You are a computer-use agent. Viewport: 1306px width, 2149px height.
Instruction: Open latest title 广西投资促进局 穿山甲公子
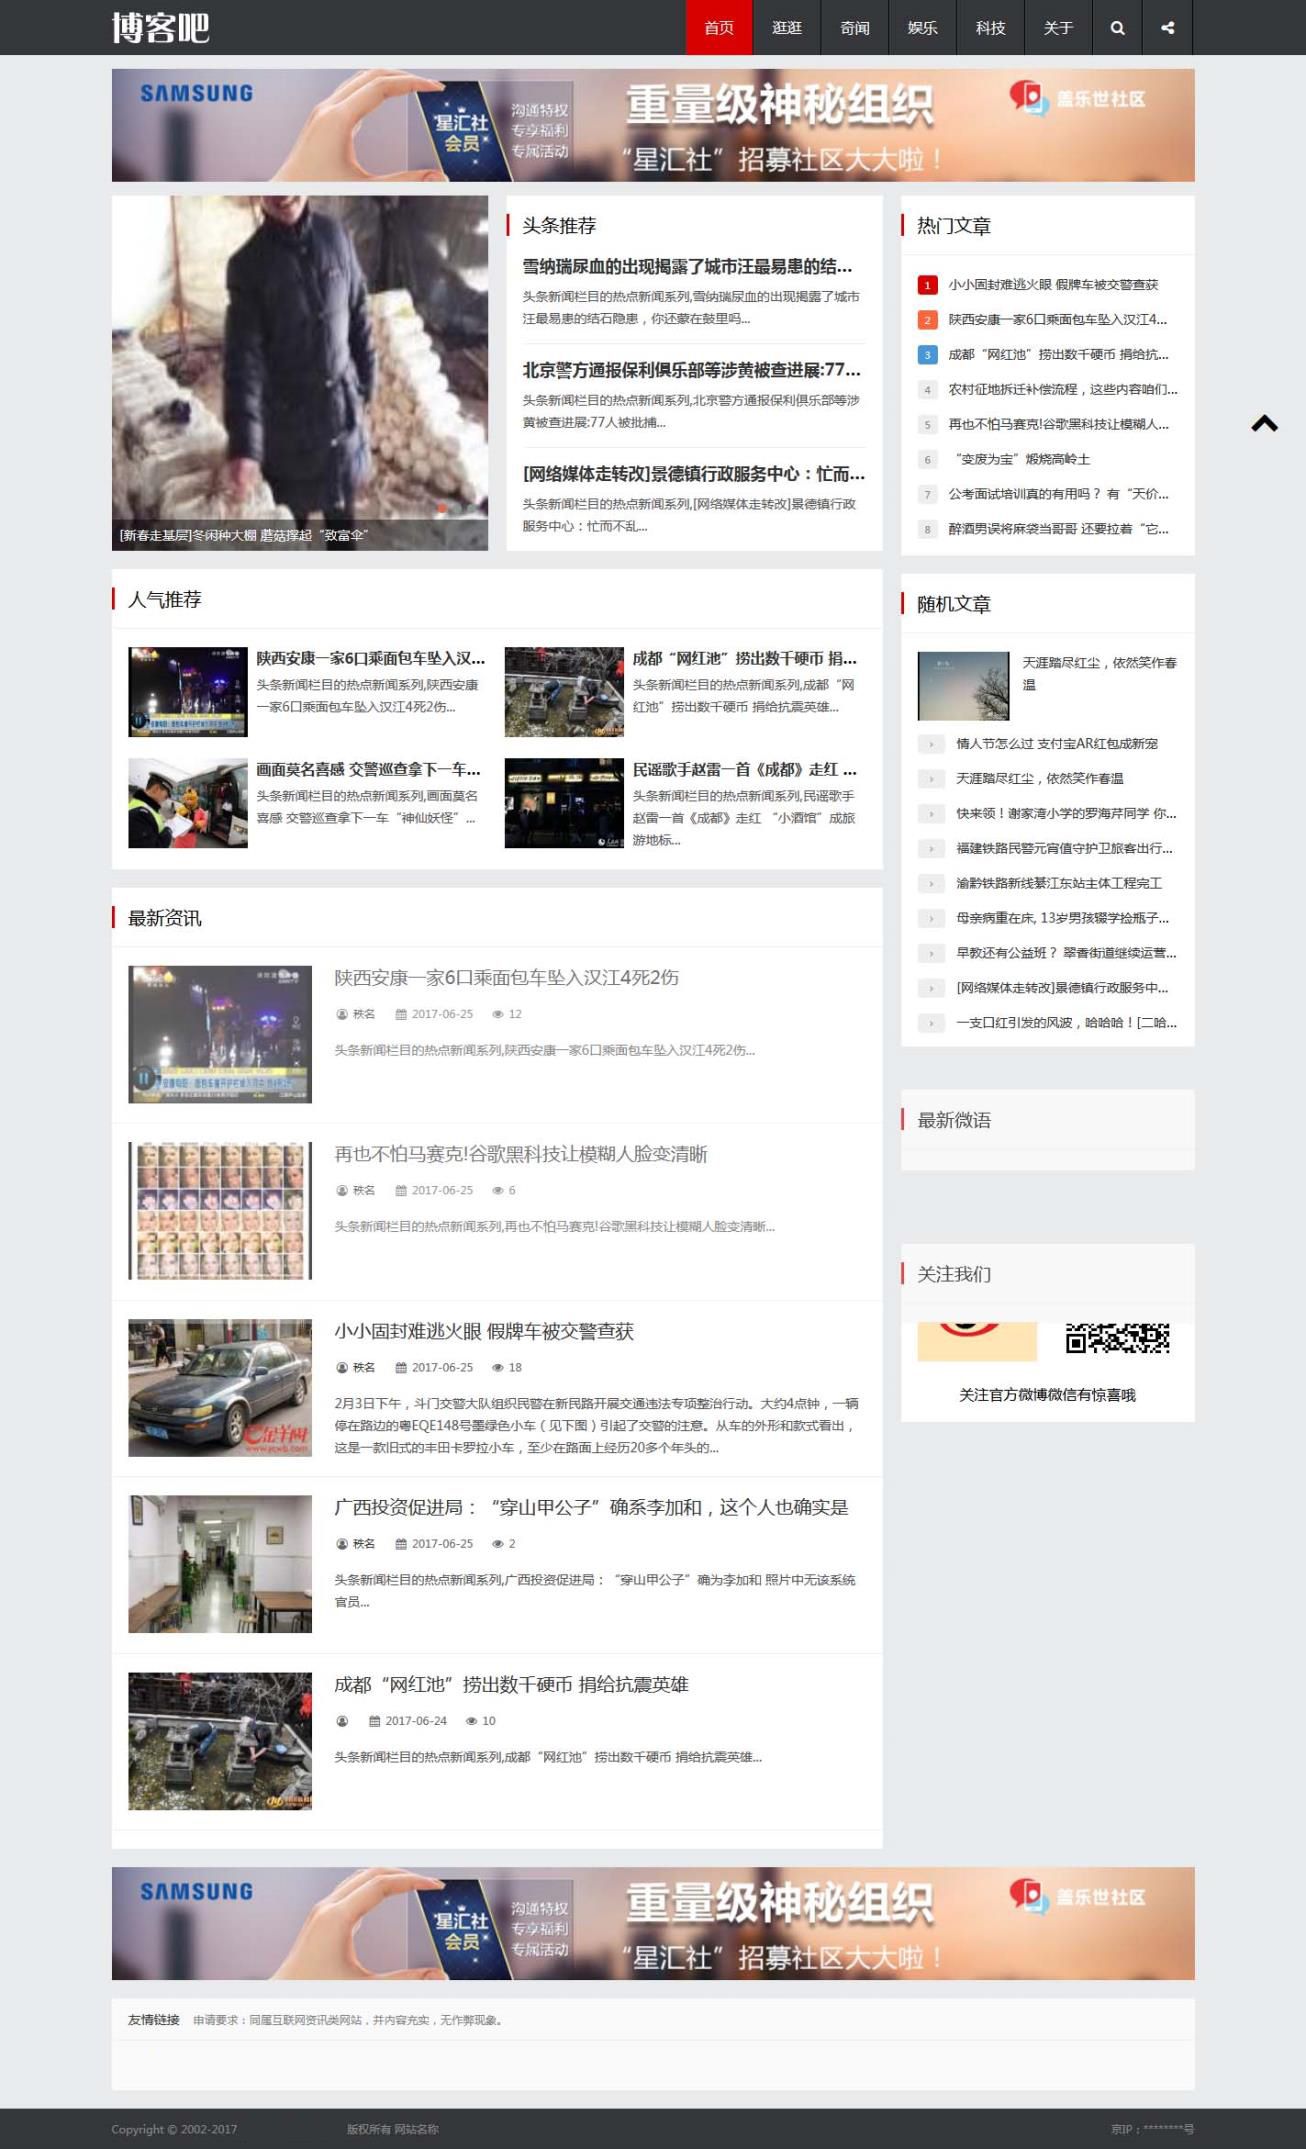click(x=591, y=1508)
